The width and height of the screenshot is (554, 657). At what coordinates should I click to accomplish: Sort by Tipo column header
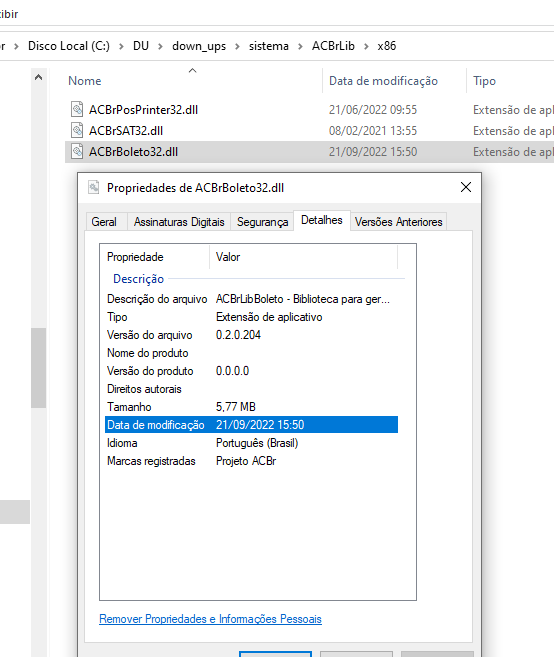[484, 81]
